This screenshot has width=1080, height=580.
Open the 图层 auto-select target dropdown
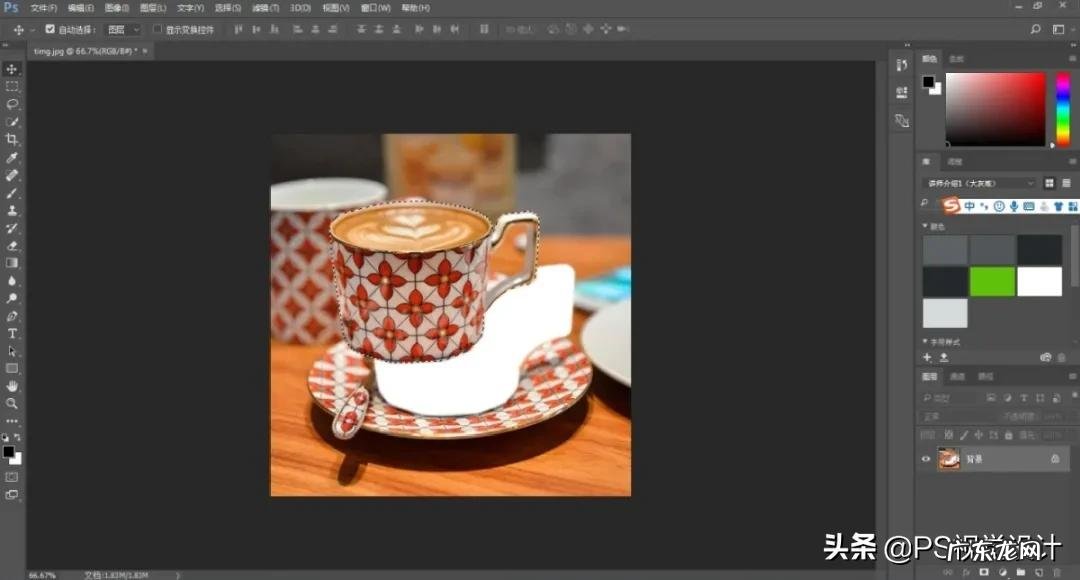123,30
